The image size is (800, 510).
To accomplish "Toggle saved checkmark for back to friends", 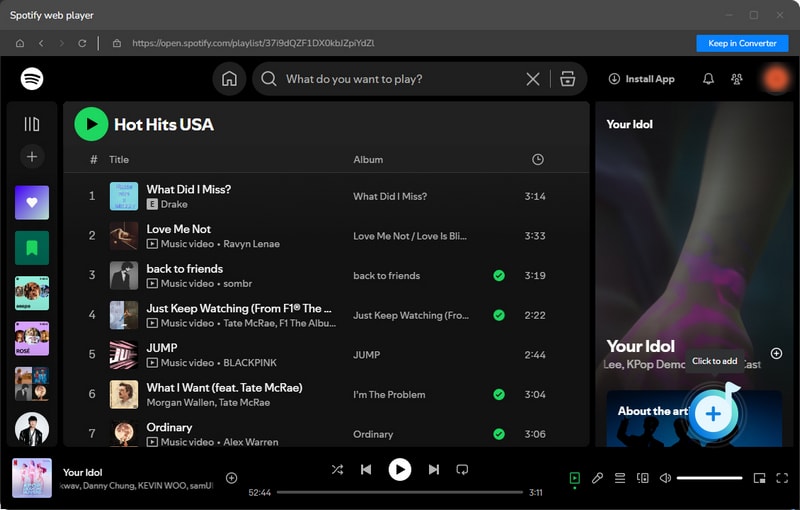I will coord(499,275).
